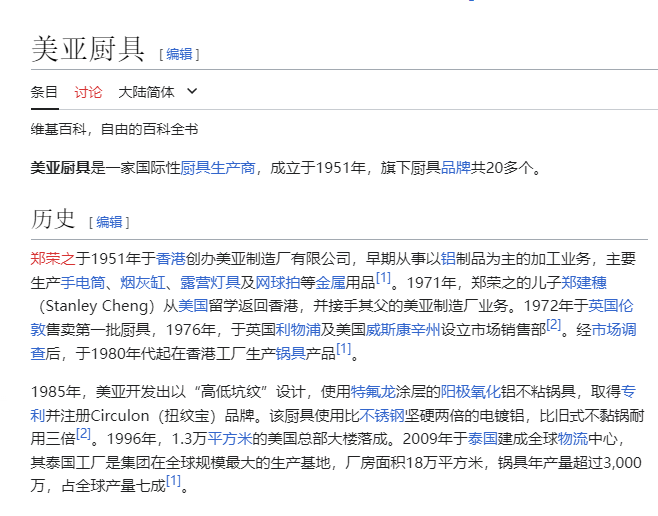Click the bold 美亚厨具 in intro sentence

[x=60, y=168]
